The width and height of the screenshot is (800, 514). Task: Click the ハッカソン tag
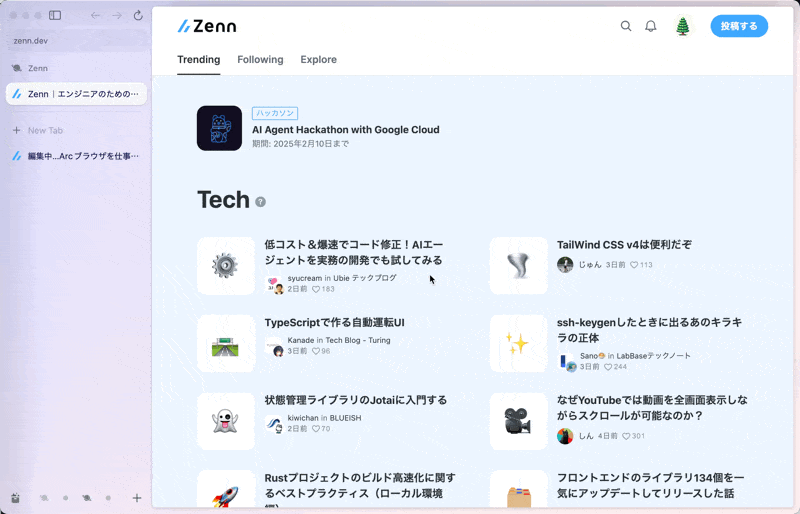[275, 113]
